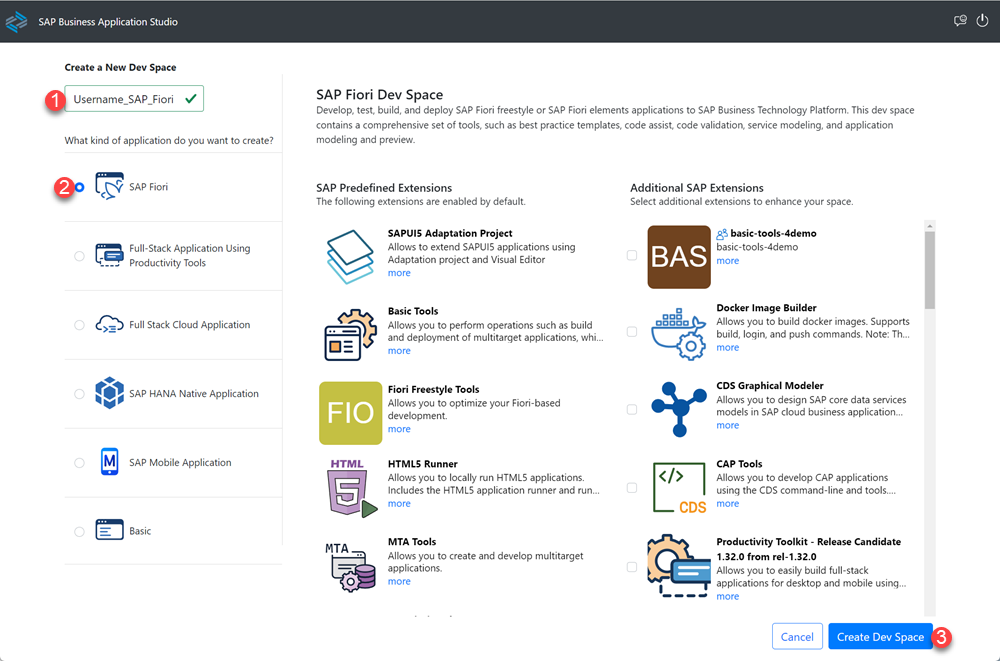1000x661 pixels.
Task: Click the 'SAP Fiori Dev Space' heading
Action: pyautogui.click(x=379, y=94)
